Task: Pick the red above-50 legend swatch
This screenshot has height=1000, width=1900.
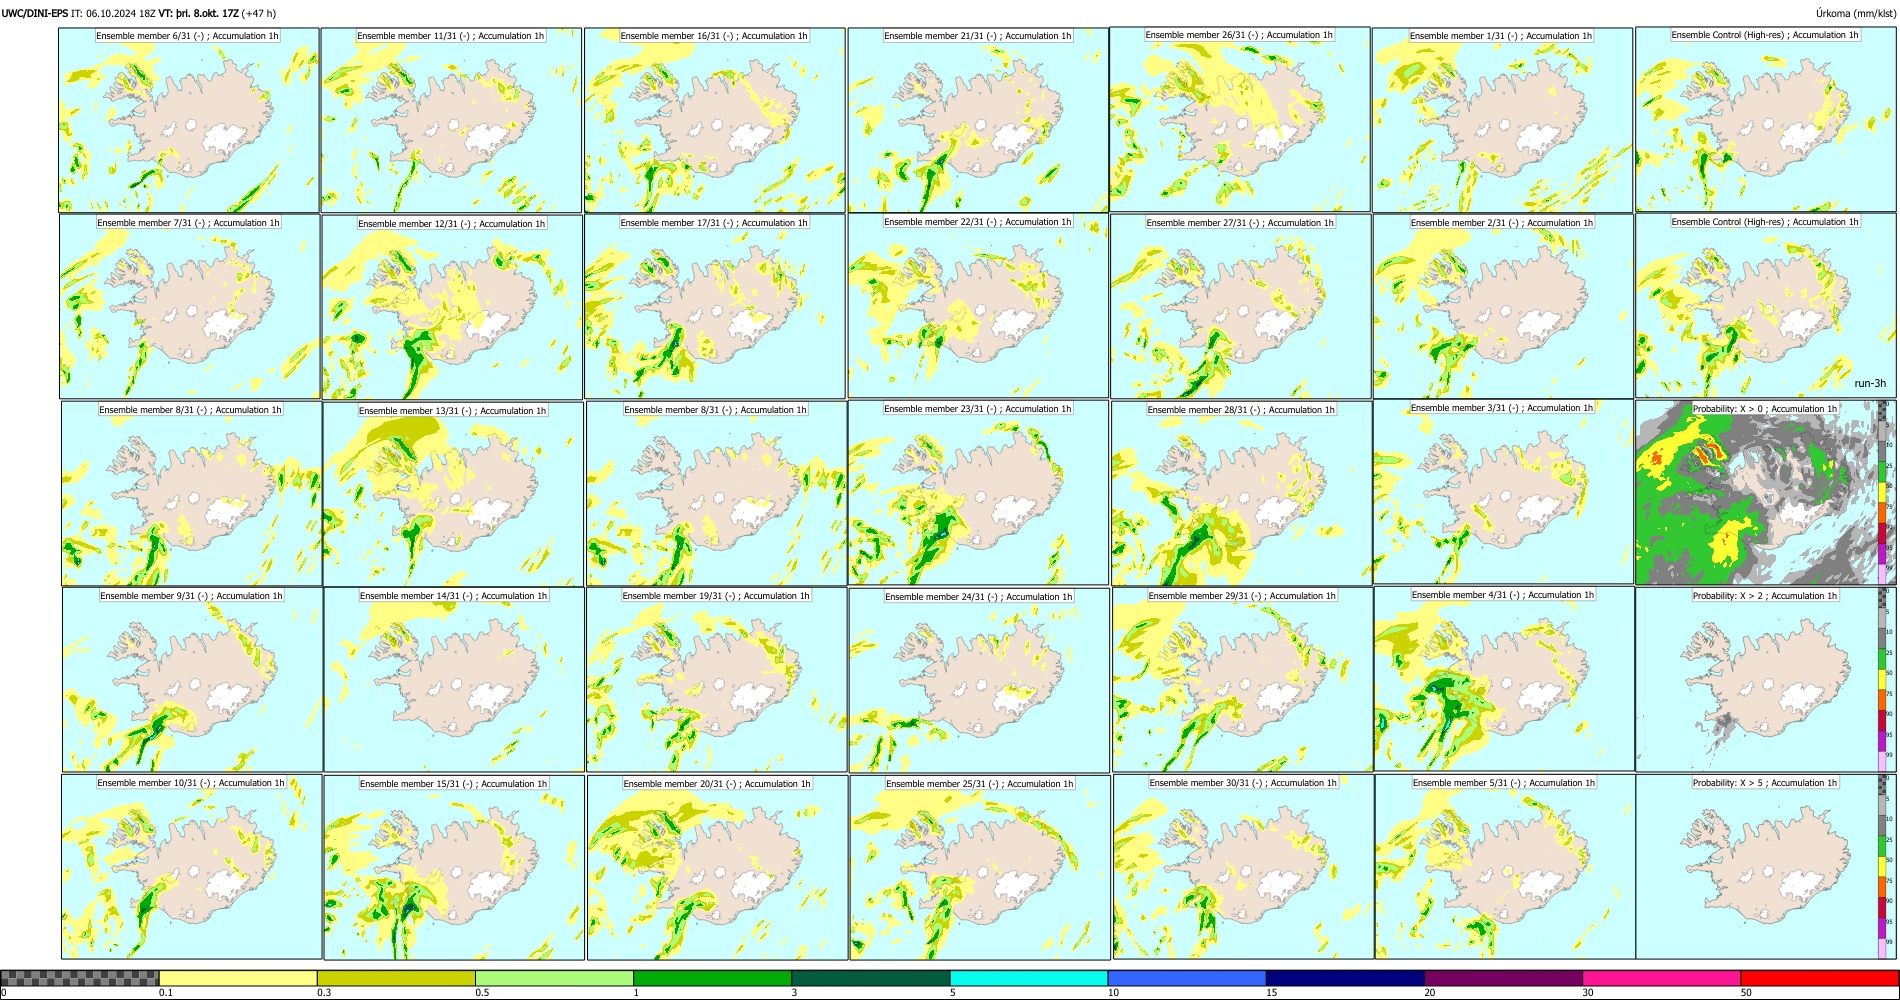Action: (x=1819, y=978)
